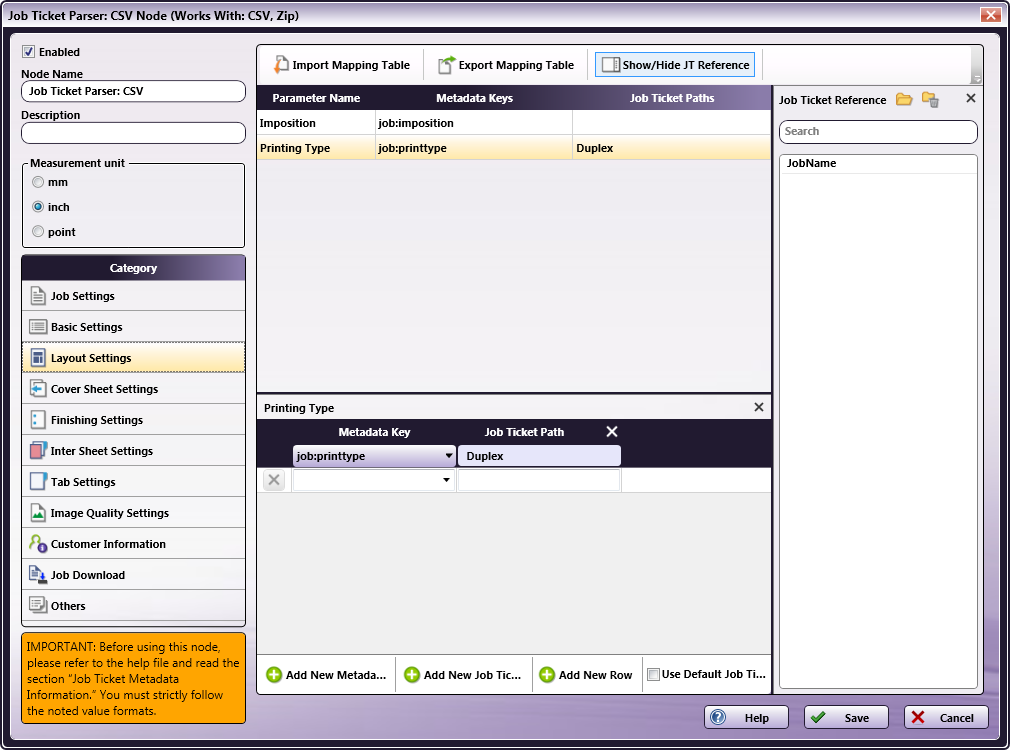This screenshot has height=750, width=1010.
Task: Close the Job Ticket Reference panel
Action: point(971,98)
